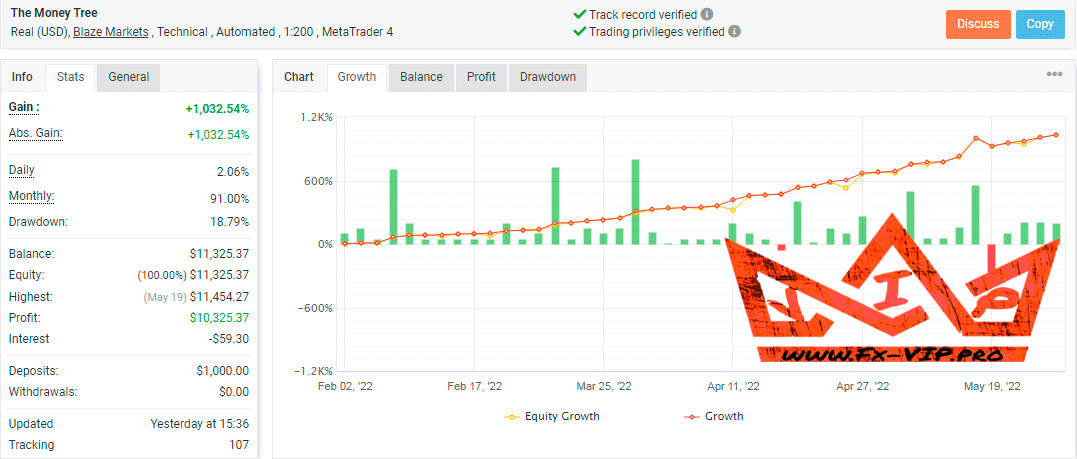Show the Balance chart tab

[421, 77]
